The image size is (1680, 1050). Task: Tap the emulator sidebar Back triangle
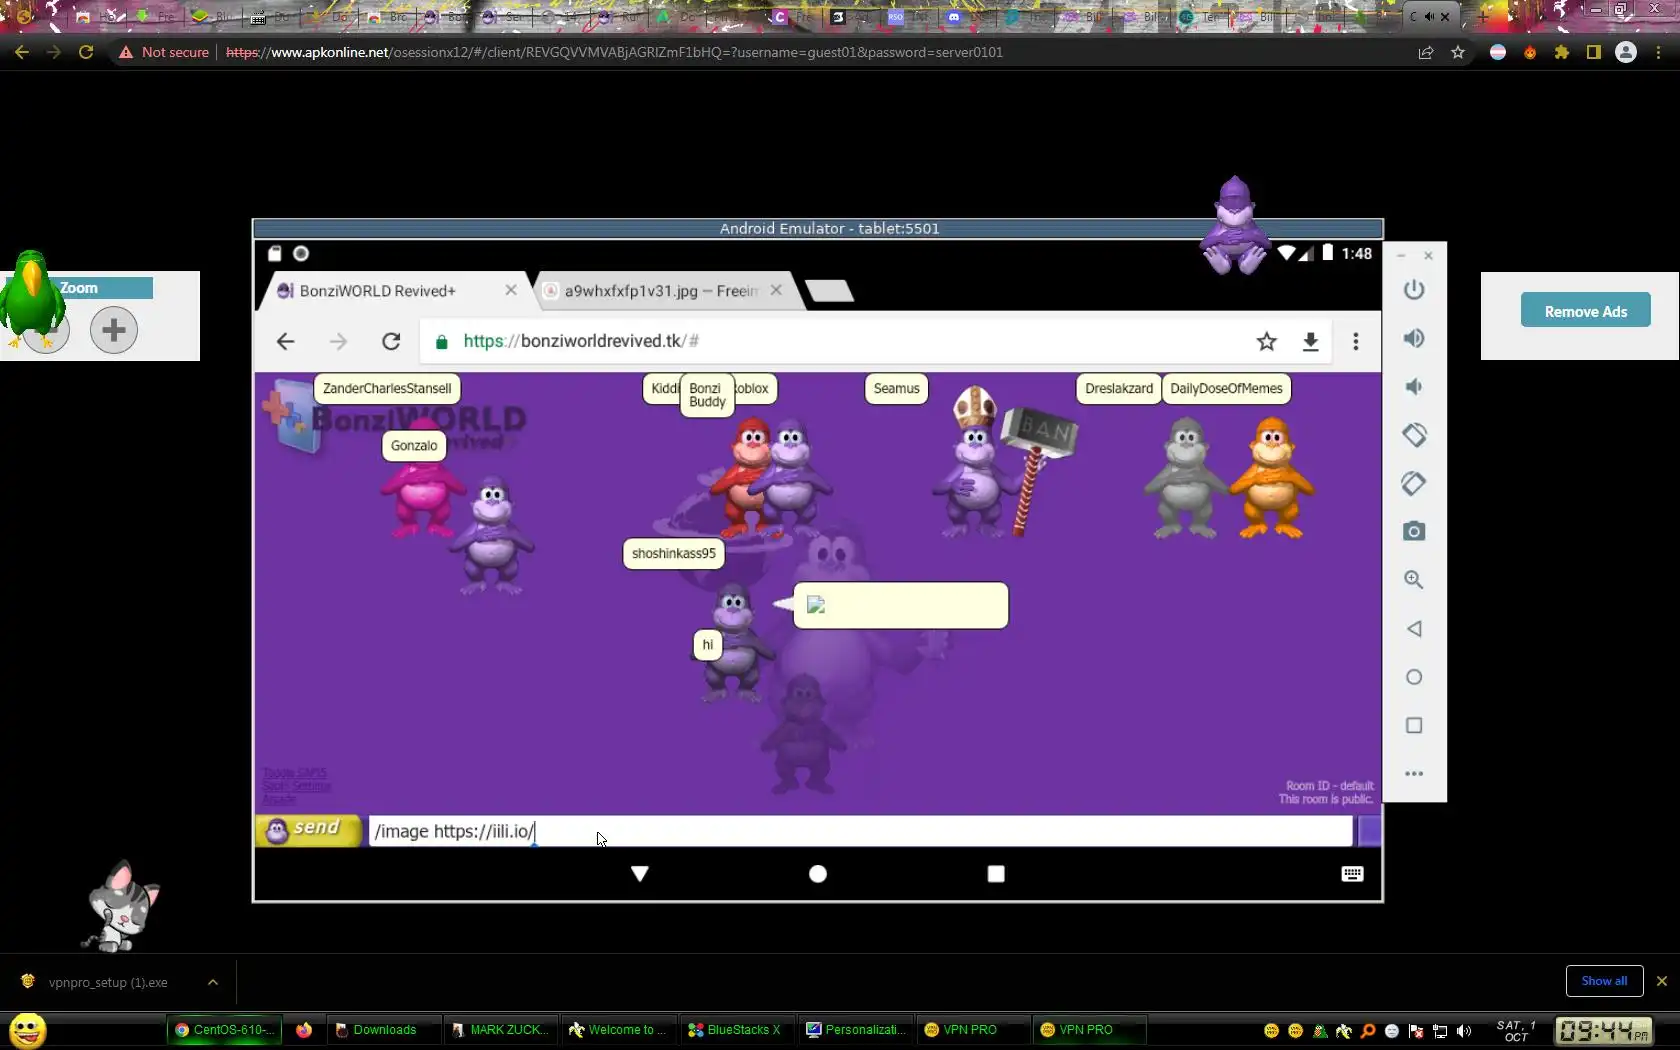tap(1414, 629)
